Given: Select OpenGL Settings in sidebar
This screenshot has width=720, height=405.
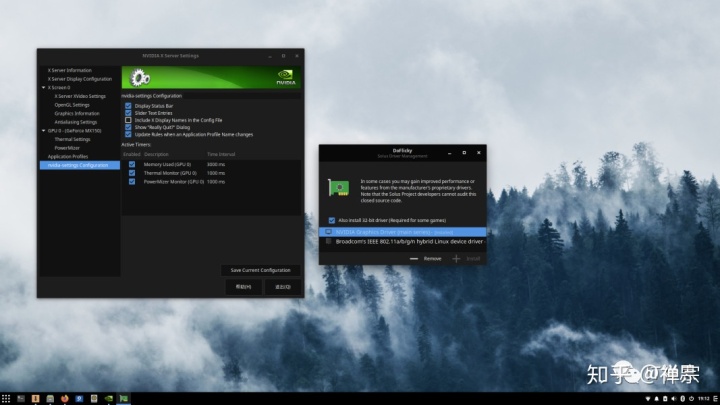Looking at the screenshot, I should (72, 105).
